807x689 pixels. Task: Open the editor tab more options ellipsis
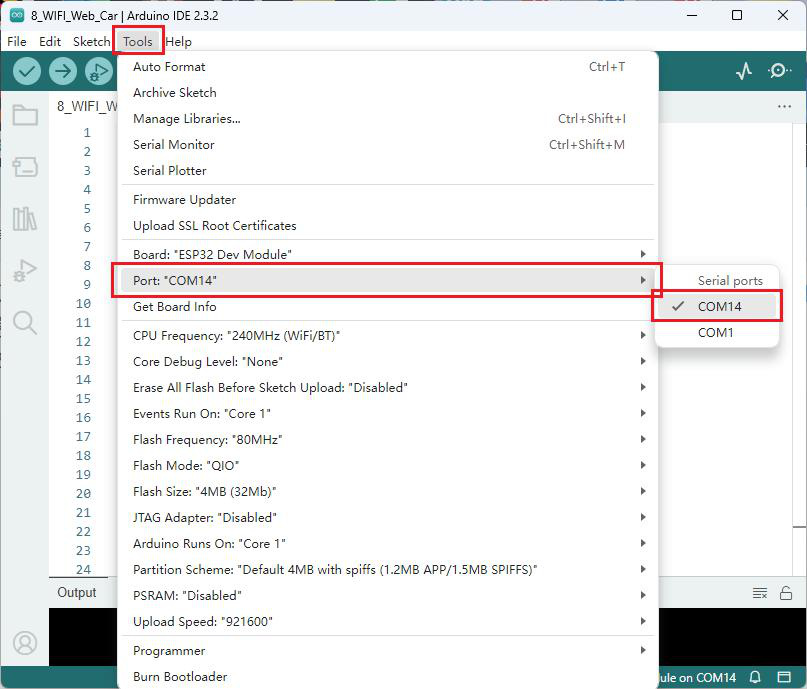[x=784, y=107]
